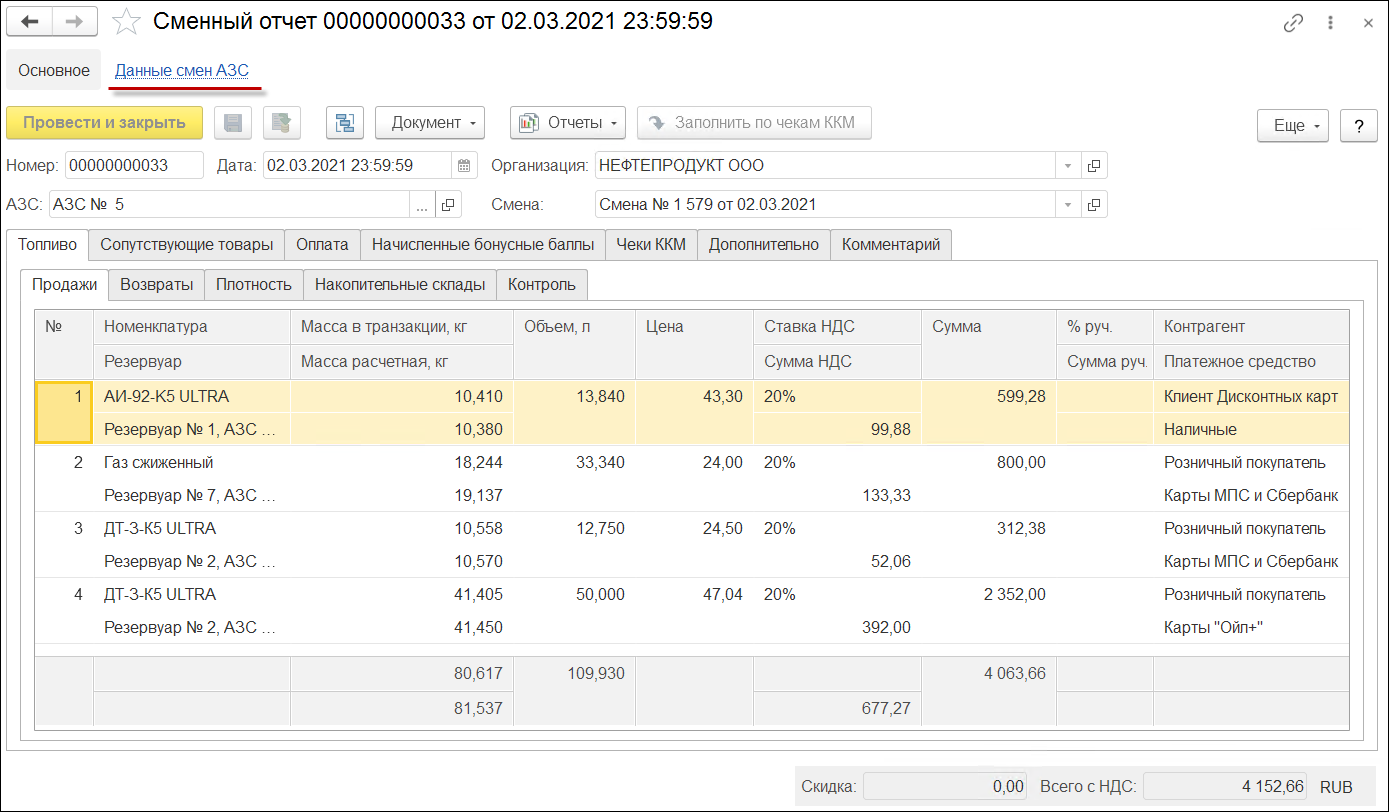Viewport: 1389px width, 812px height.
Task: Open the АЗС № 5 record via open icon
Action: (448, 205)
